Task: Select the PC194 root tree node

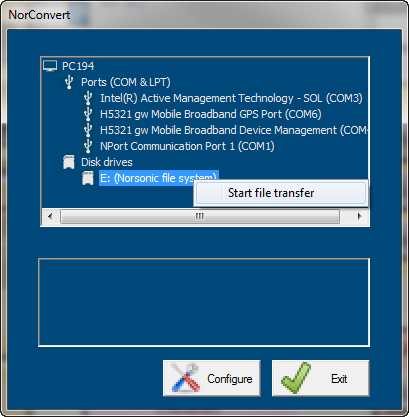Action: pyautogui.click(x=78, y=66)
